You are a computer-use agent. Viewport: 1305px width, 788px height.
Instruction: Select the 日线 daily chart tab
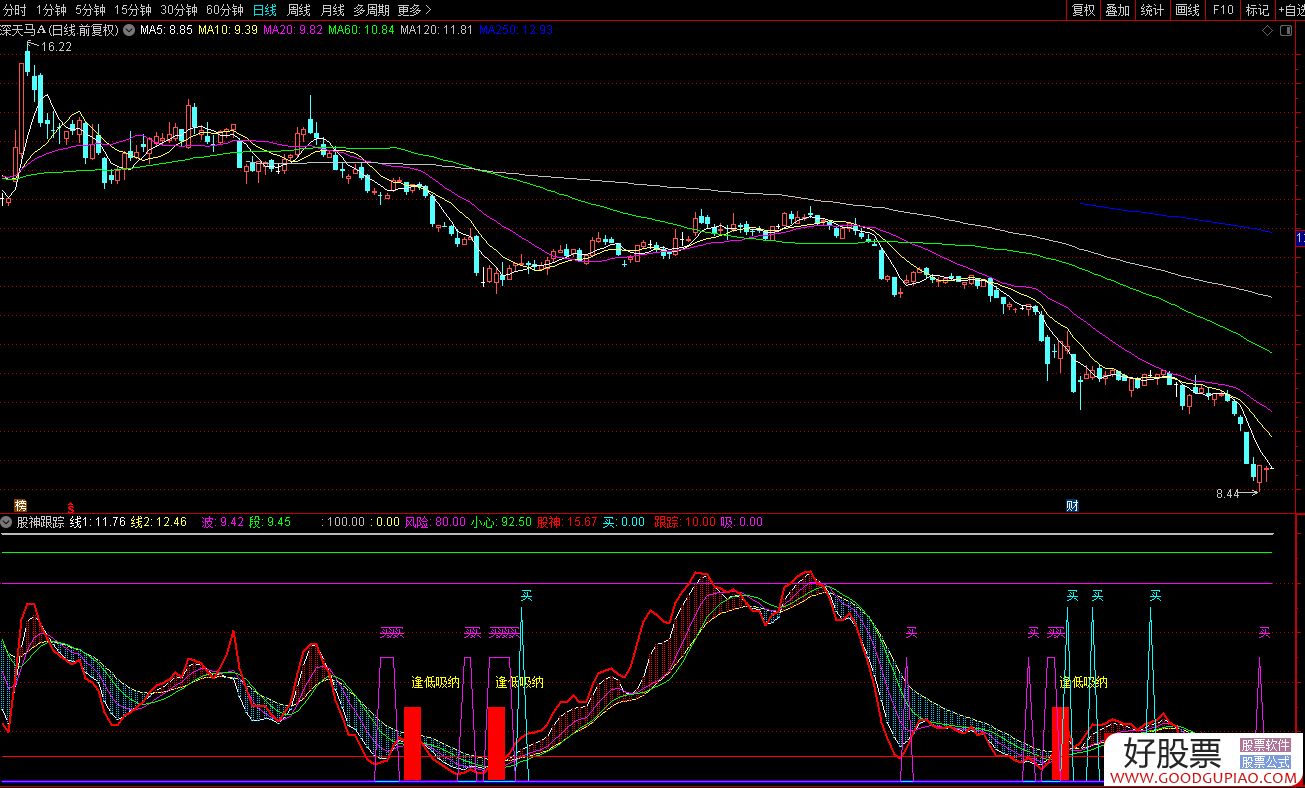(265, 10)
